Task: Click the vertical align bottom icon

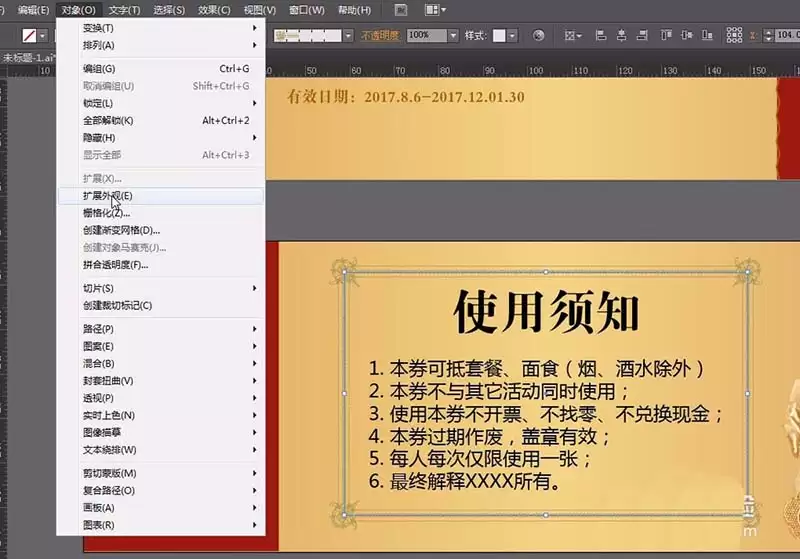Action: coord(707,35)
